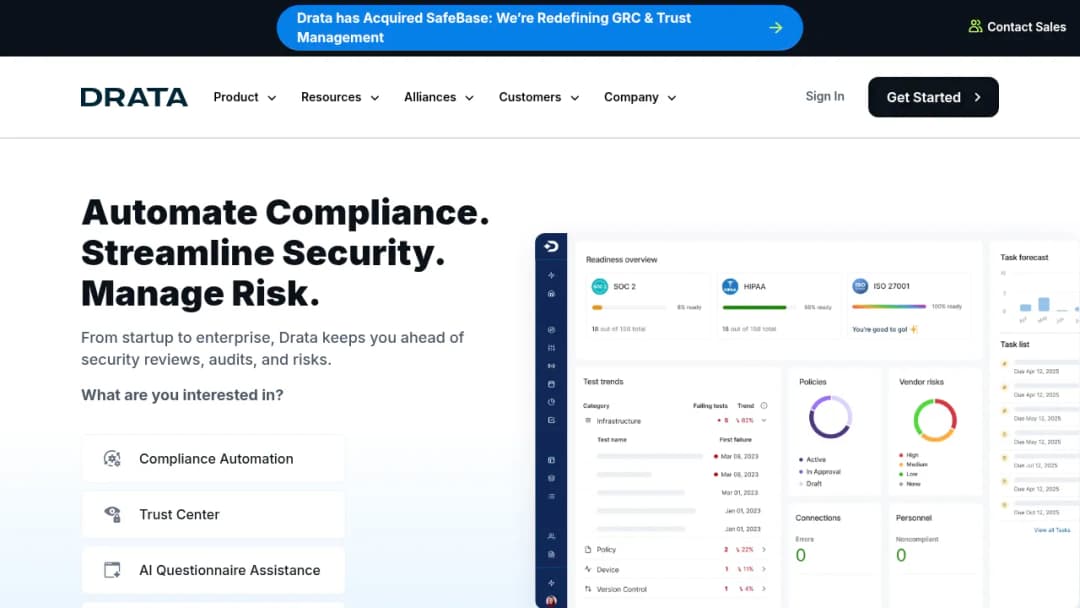This screenshot has height=608, width=1080.
Task: Expand the Device row chevron
Action: click(764, 569)
